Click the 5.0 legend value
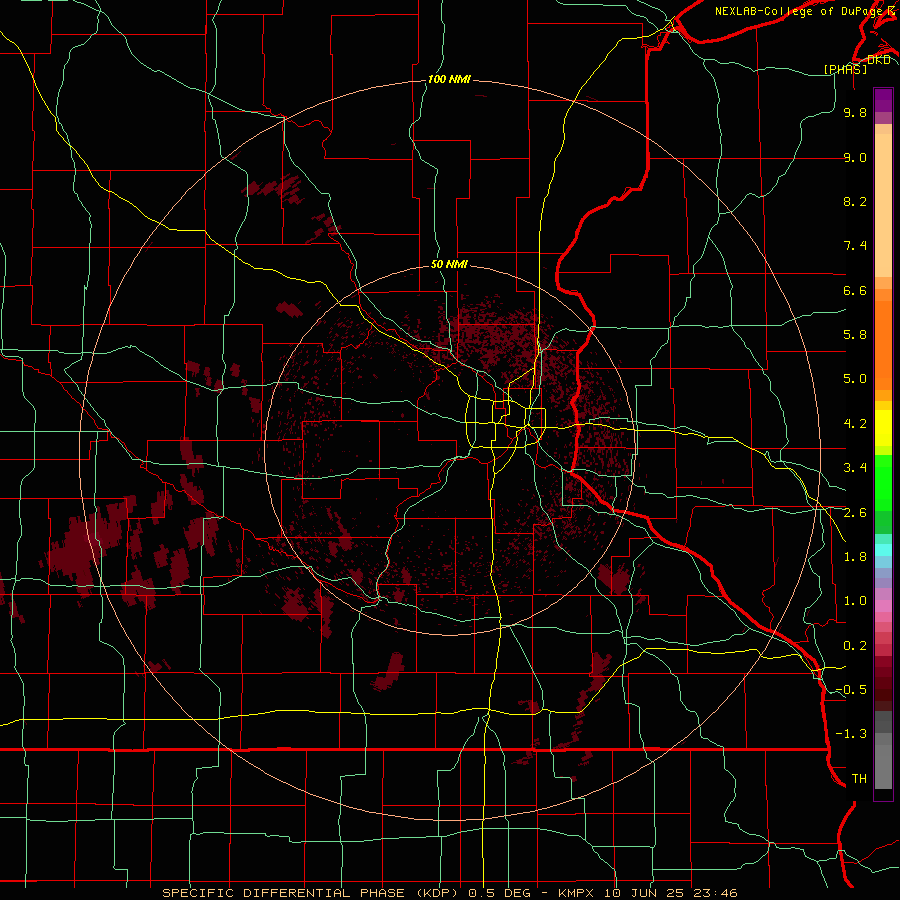Image resolution: width=900 pixels, height=900 pixels. tap(855, 379)
